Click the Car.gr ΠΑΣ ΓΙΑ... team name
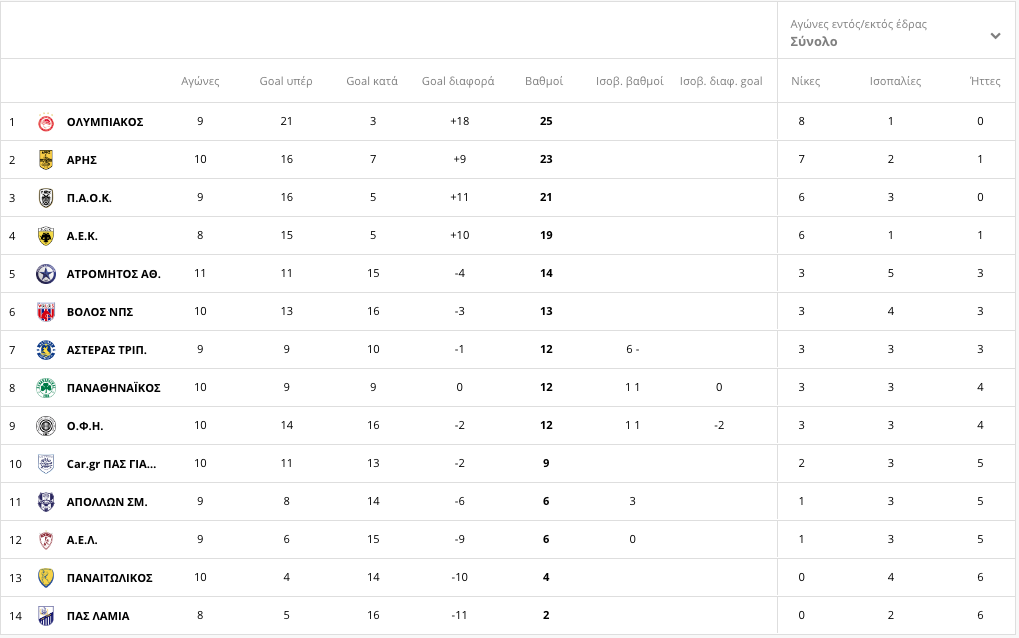The image size is (1019, 638). tap(111, 464)
